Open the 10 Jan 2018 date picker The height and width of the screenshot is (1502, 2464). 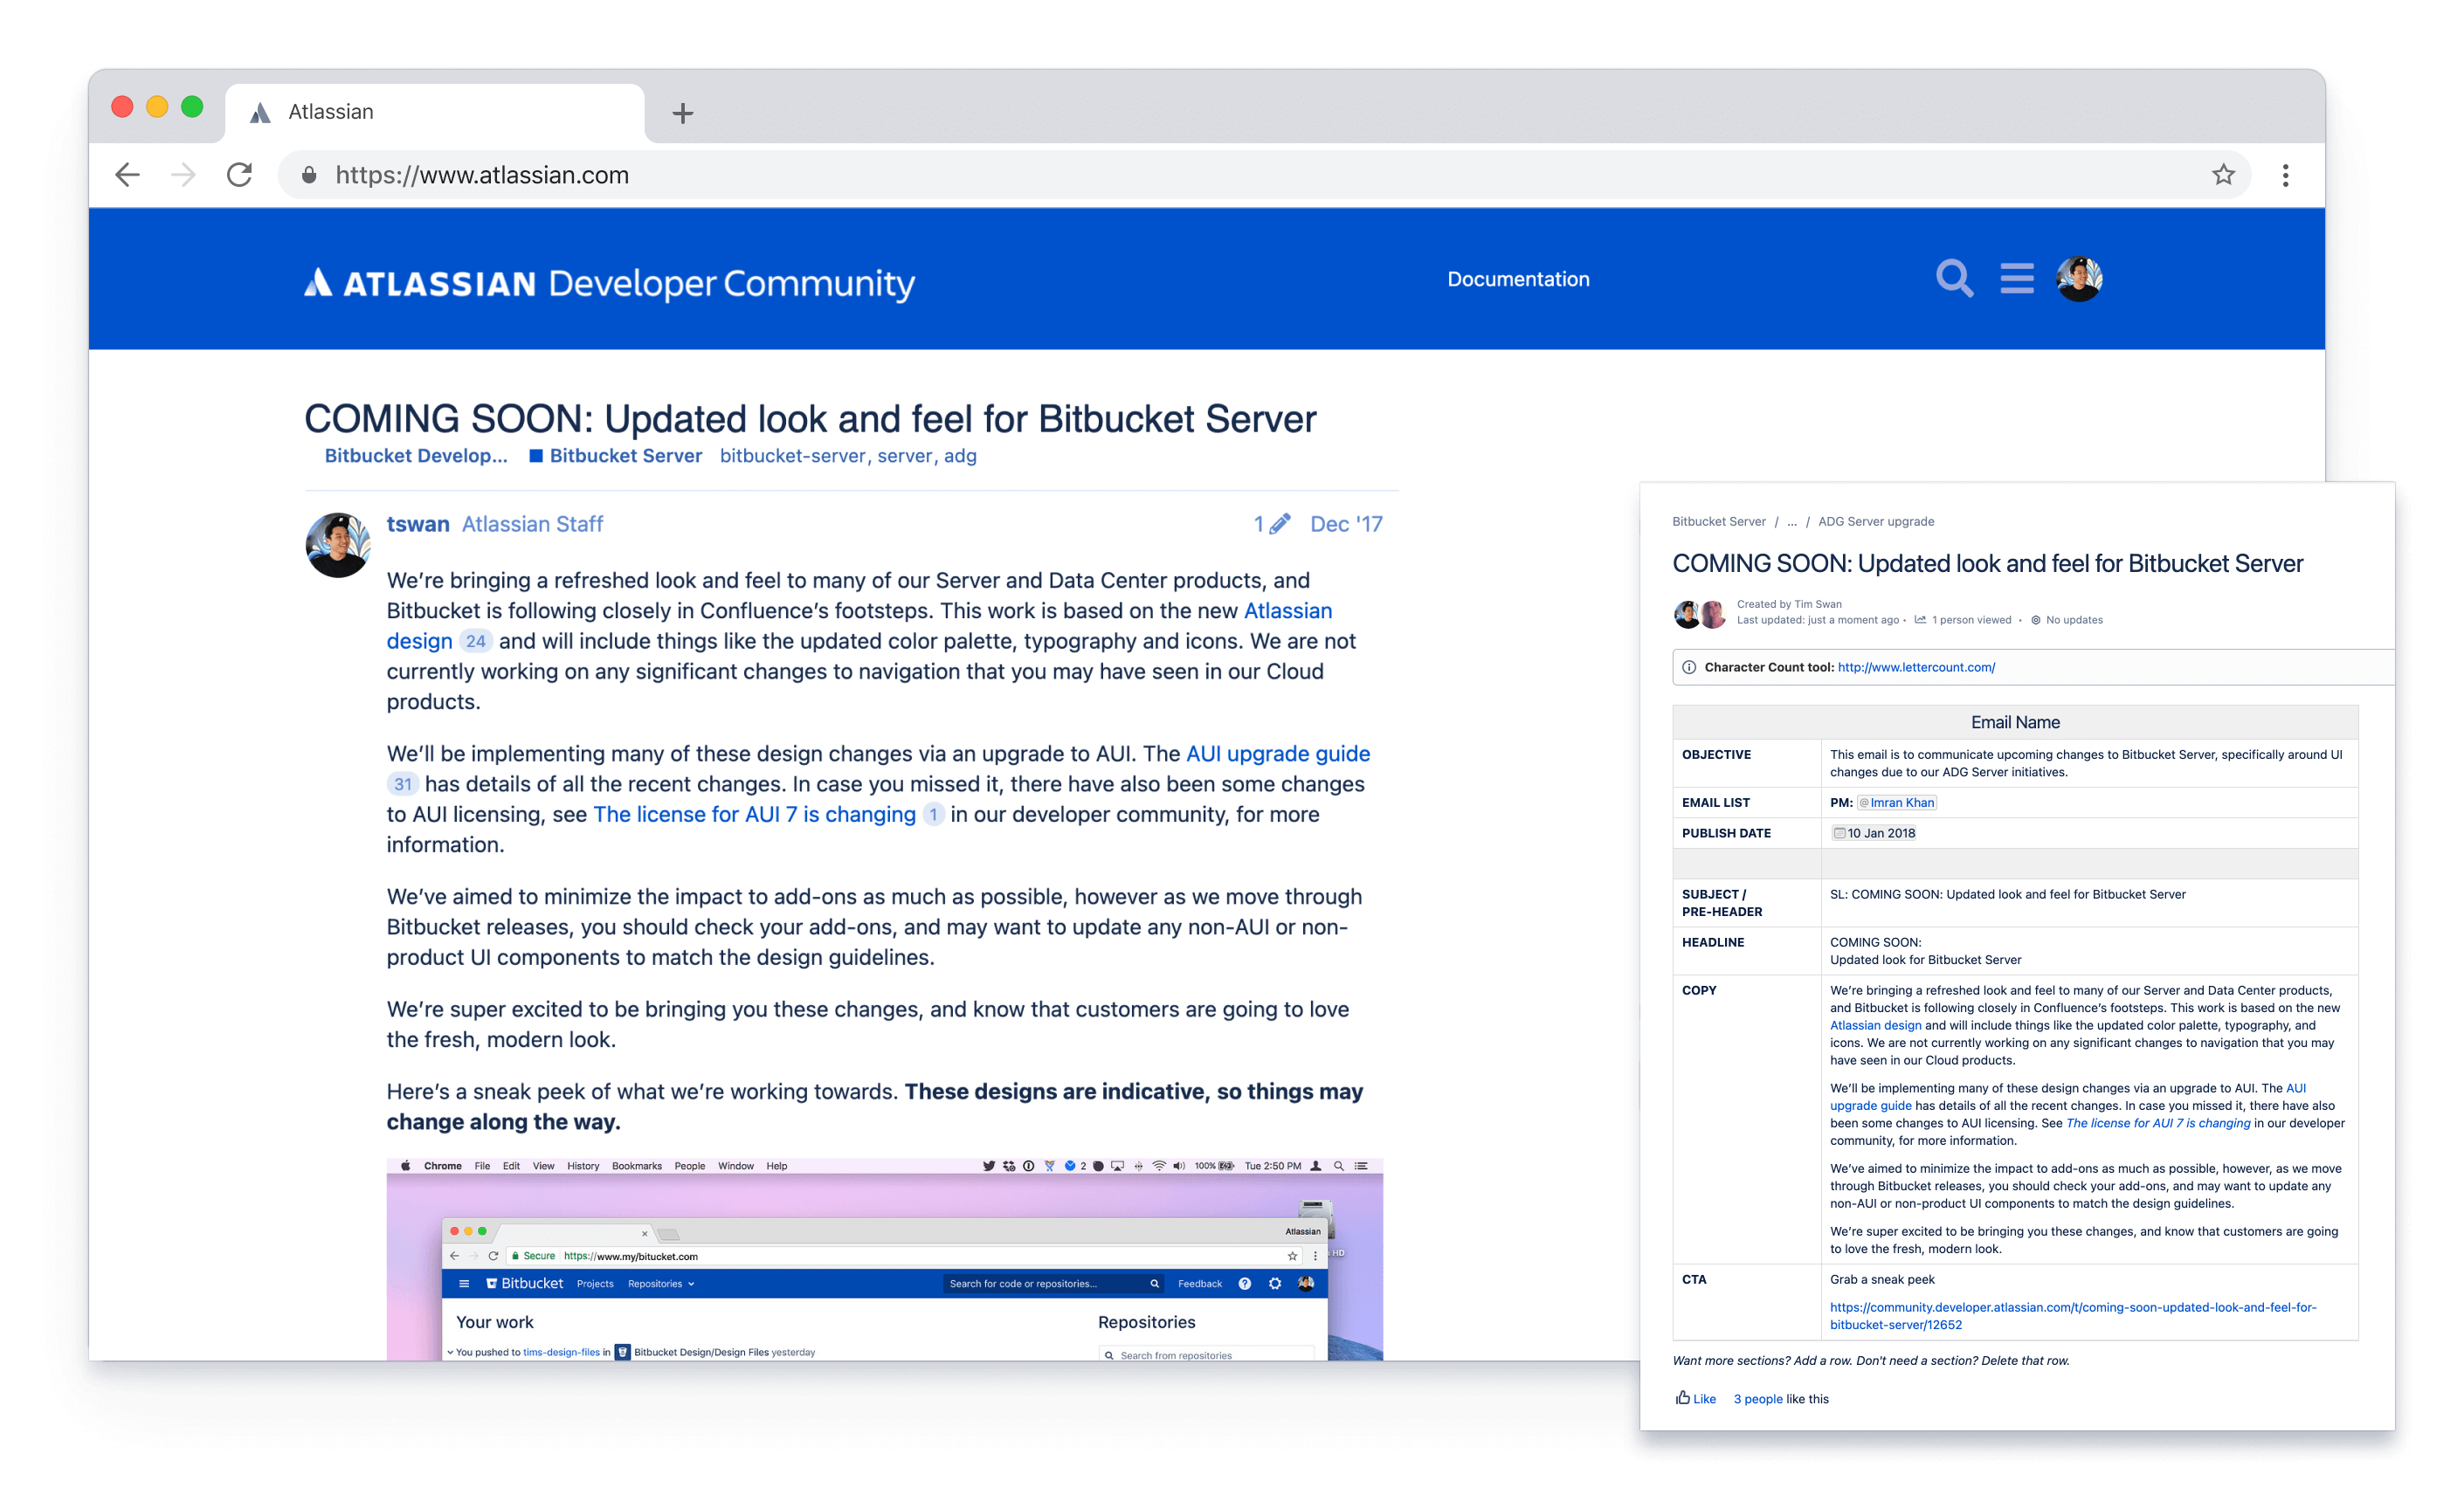[1874, 833]
